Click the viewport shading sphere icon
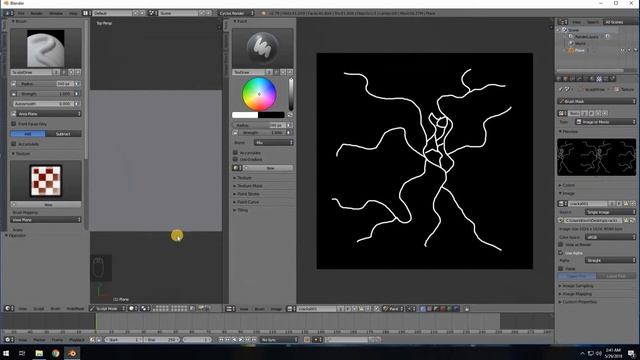 (133, 309)
